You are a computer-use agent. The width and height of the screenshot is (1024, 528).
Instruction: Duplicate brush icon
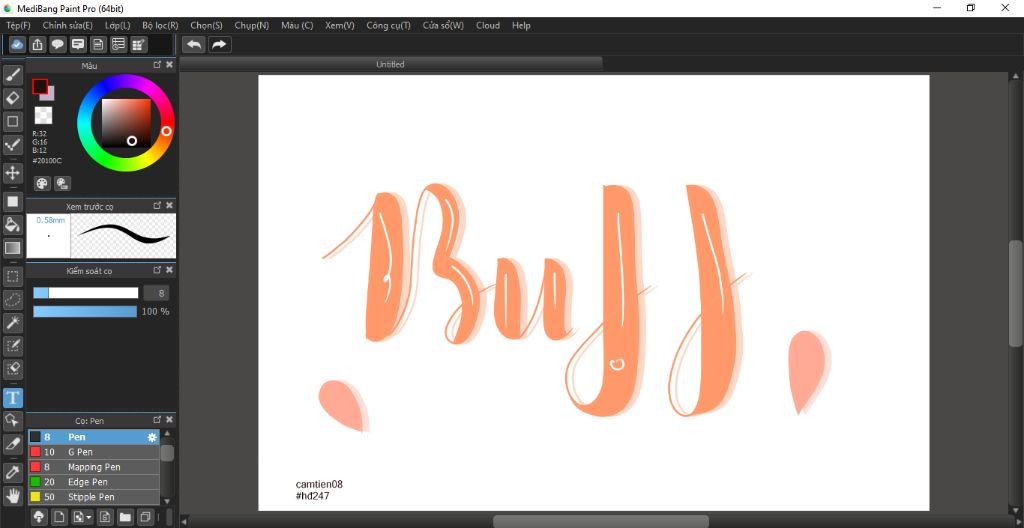[146, 517]
